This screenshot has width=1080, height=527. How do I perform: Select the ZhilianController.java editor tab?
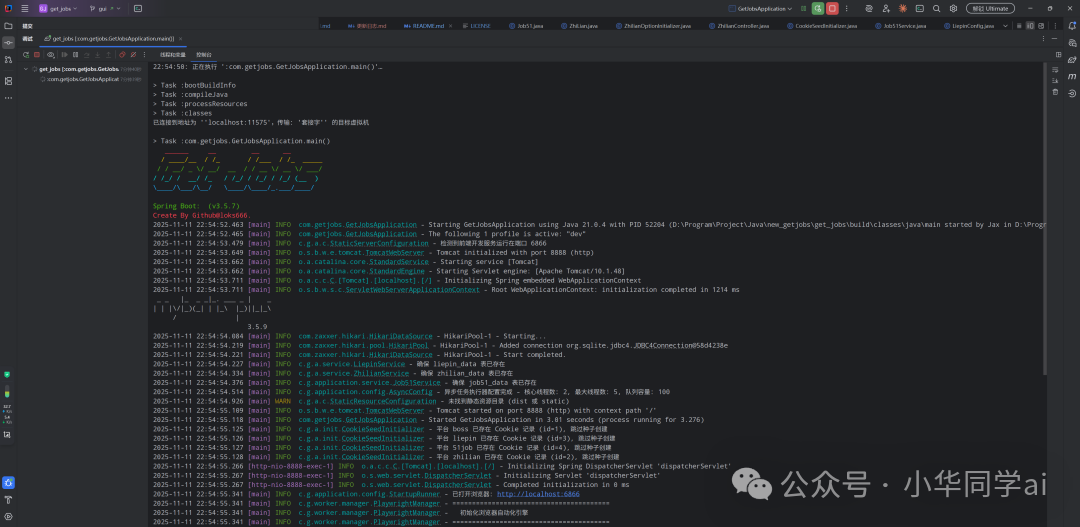pos(740,25)
